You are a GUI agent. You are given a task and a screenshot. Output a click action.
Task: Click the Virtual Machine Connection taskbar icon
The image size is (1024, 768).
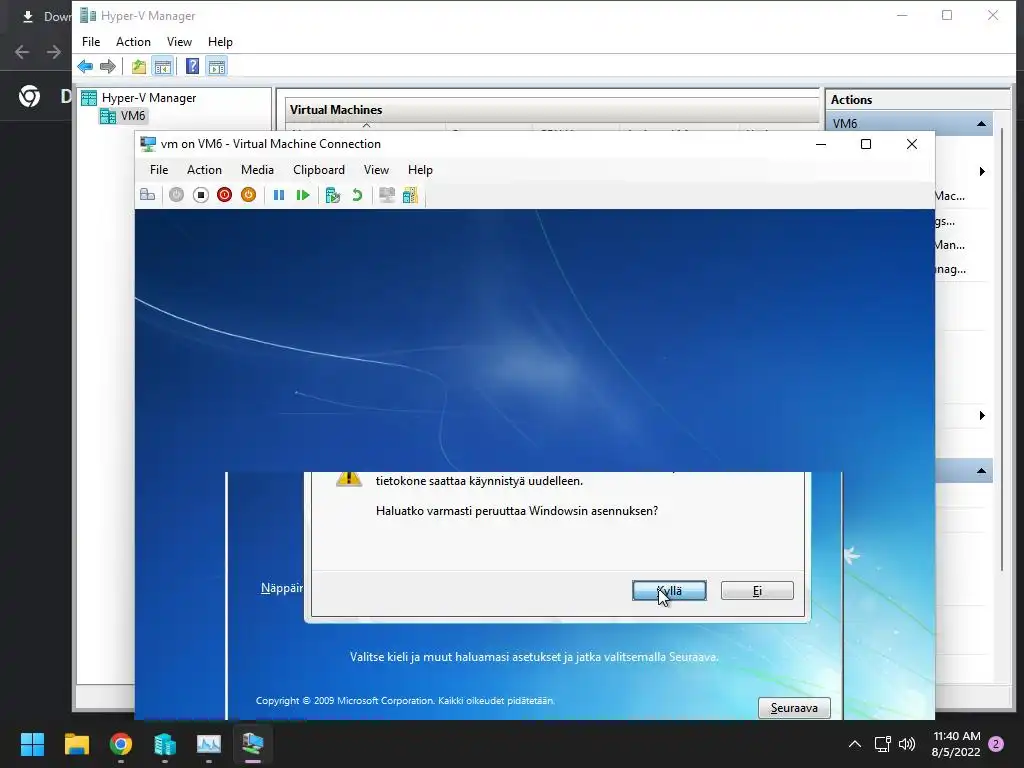(253, 743)
